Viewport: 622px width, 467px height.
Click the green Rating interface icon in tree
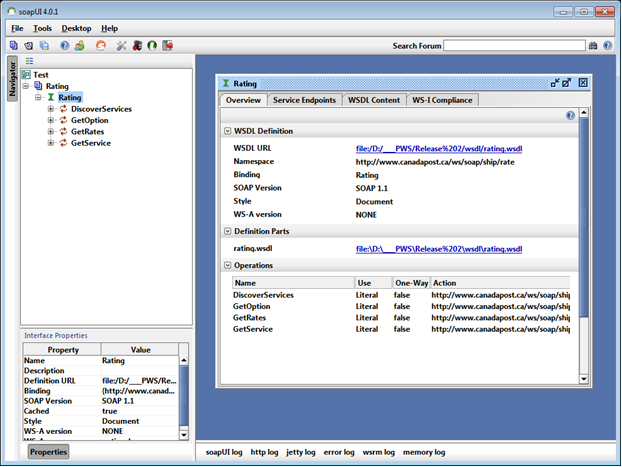tap(51, 97)
